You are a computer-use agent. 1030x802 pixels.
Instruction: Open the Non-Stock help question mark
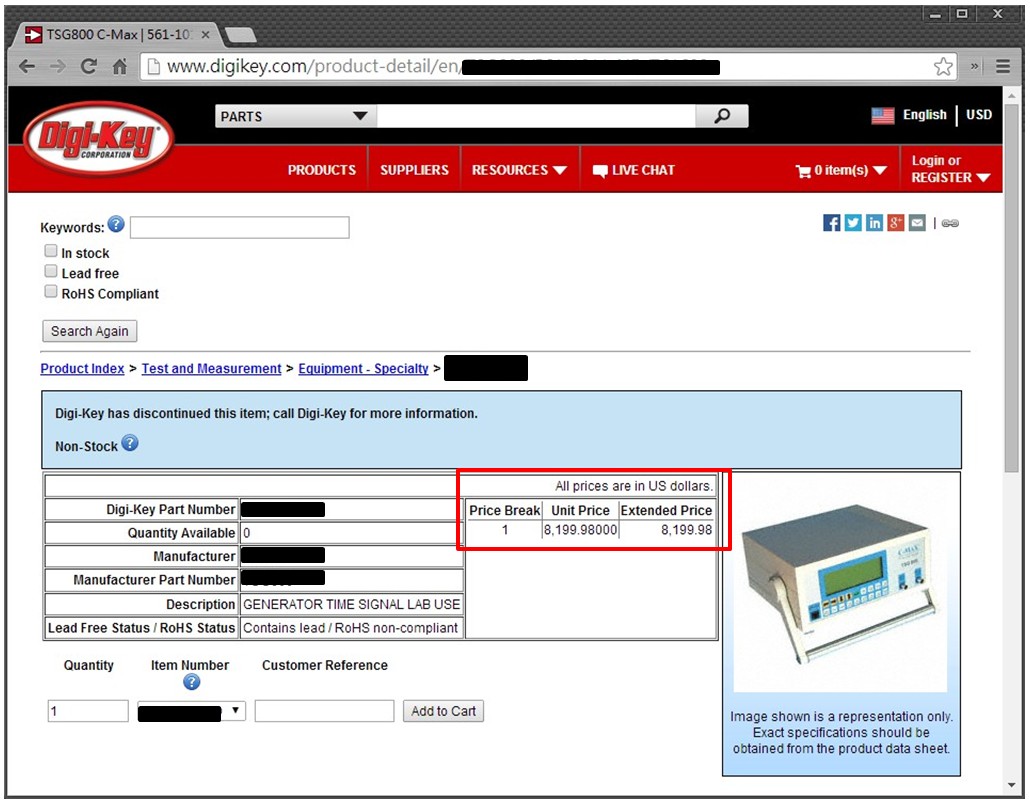click(130, 443)
